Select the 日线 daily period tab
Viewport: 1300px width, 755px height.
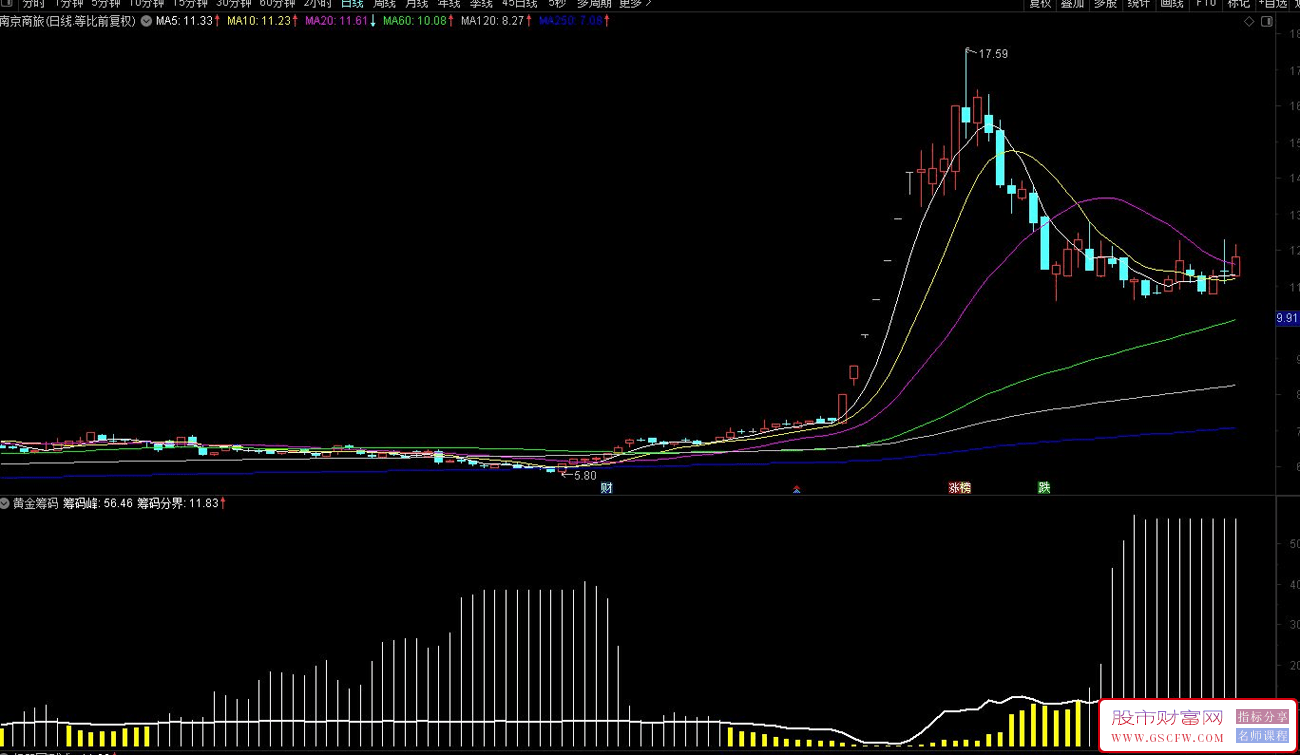[x=352, y=4]
